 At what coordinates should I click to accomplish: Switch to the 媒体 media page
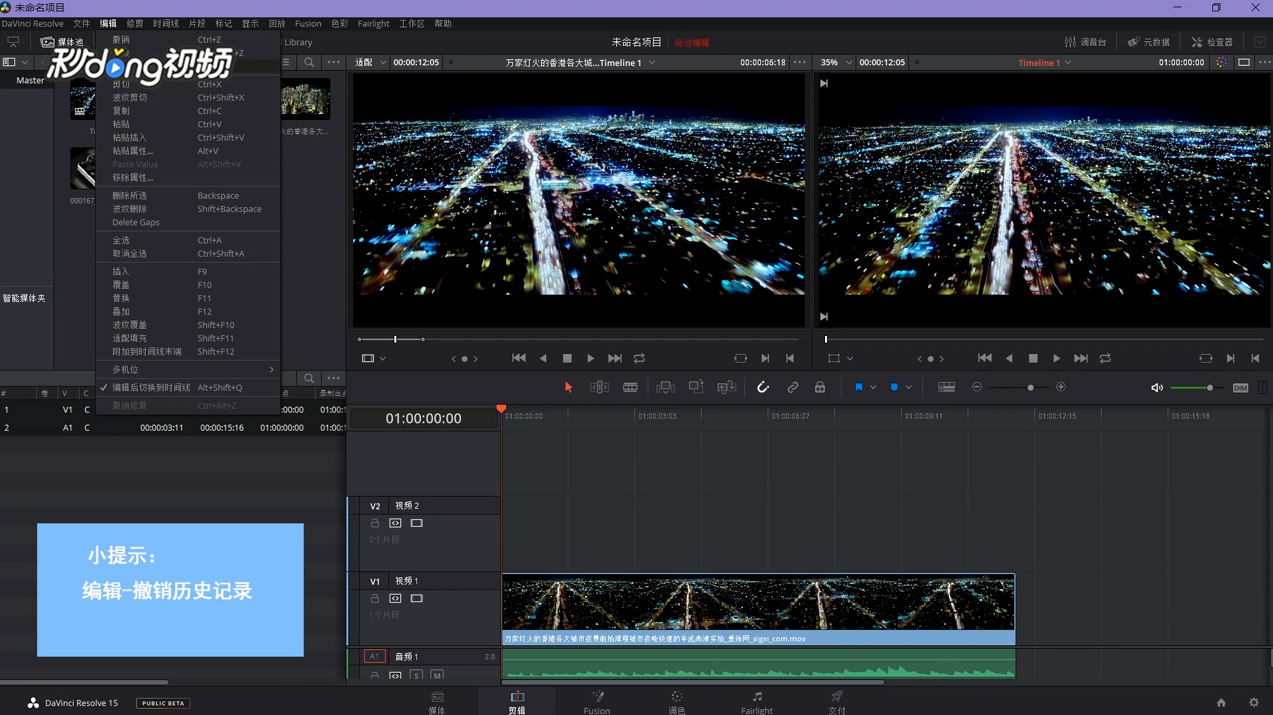pos(437,703)
